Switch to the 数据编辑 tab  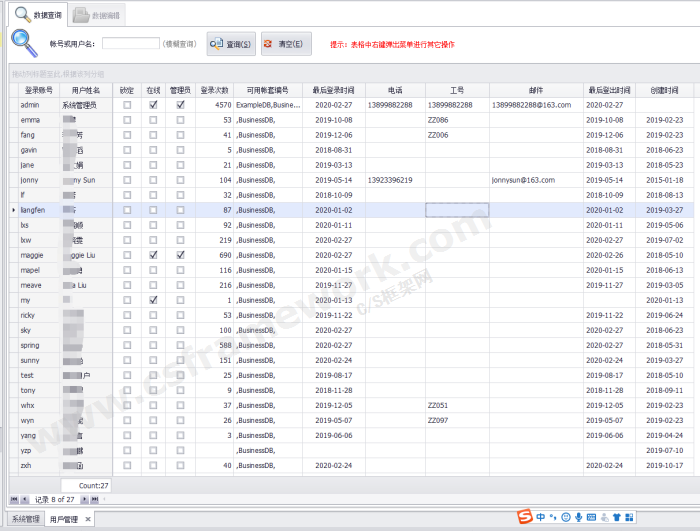click(x=96, y=15)
